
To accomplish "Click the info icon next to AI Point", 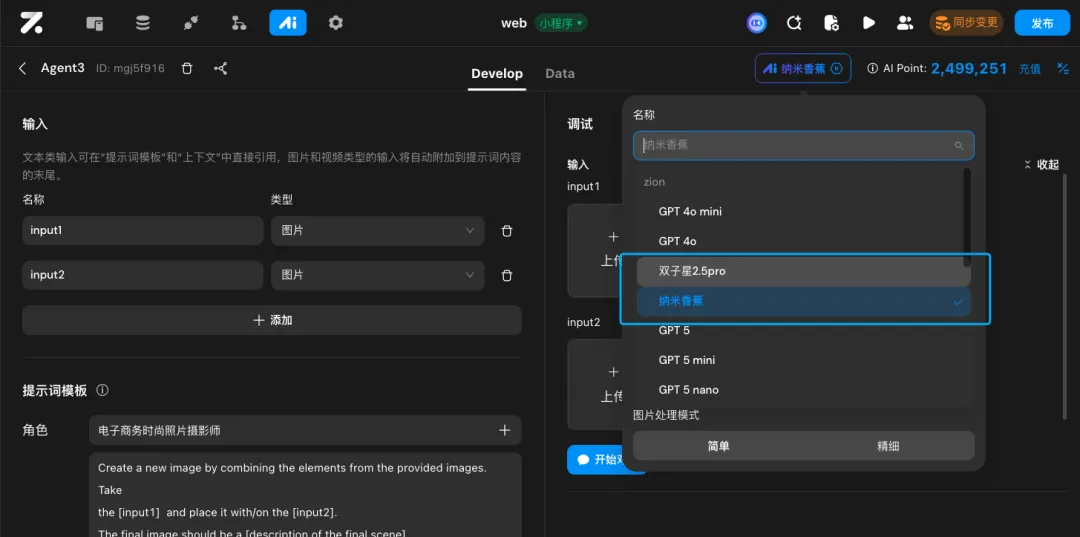I will click(873, 68).
